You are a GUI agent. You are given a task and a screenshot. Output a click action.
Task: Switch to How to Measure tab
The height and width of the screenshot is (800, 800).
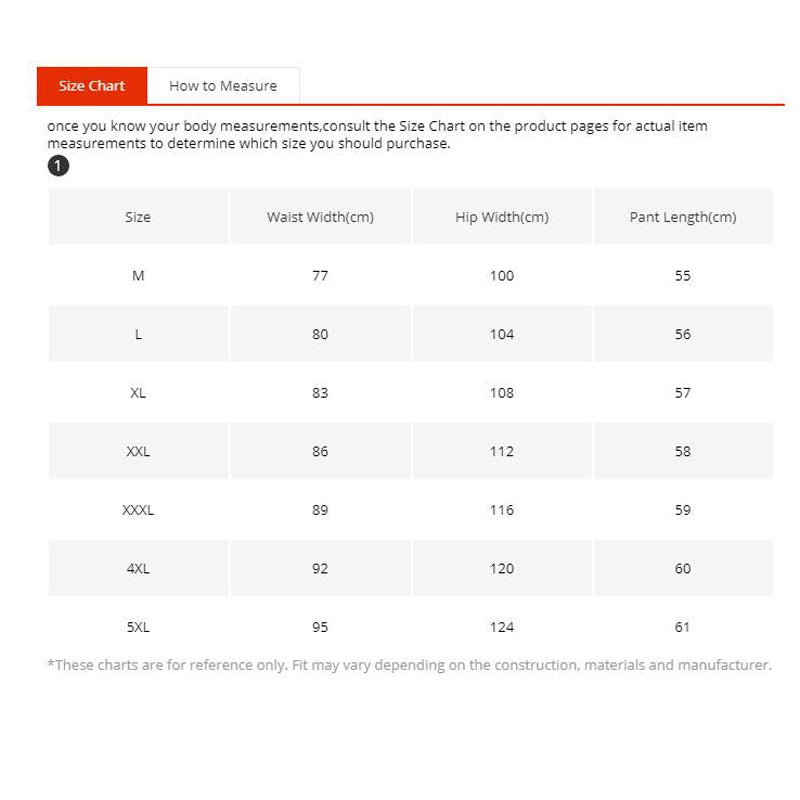click(x=223, y=86)
